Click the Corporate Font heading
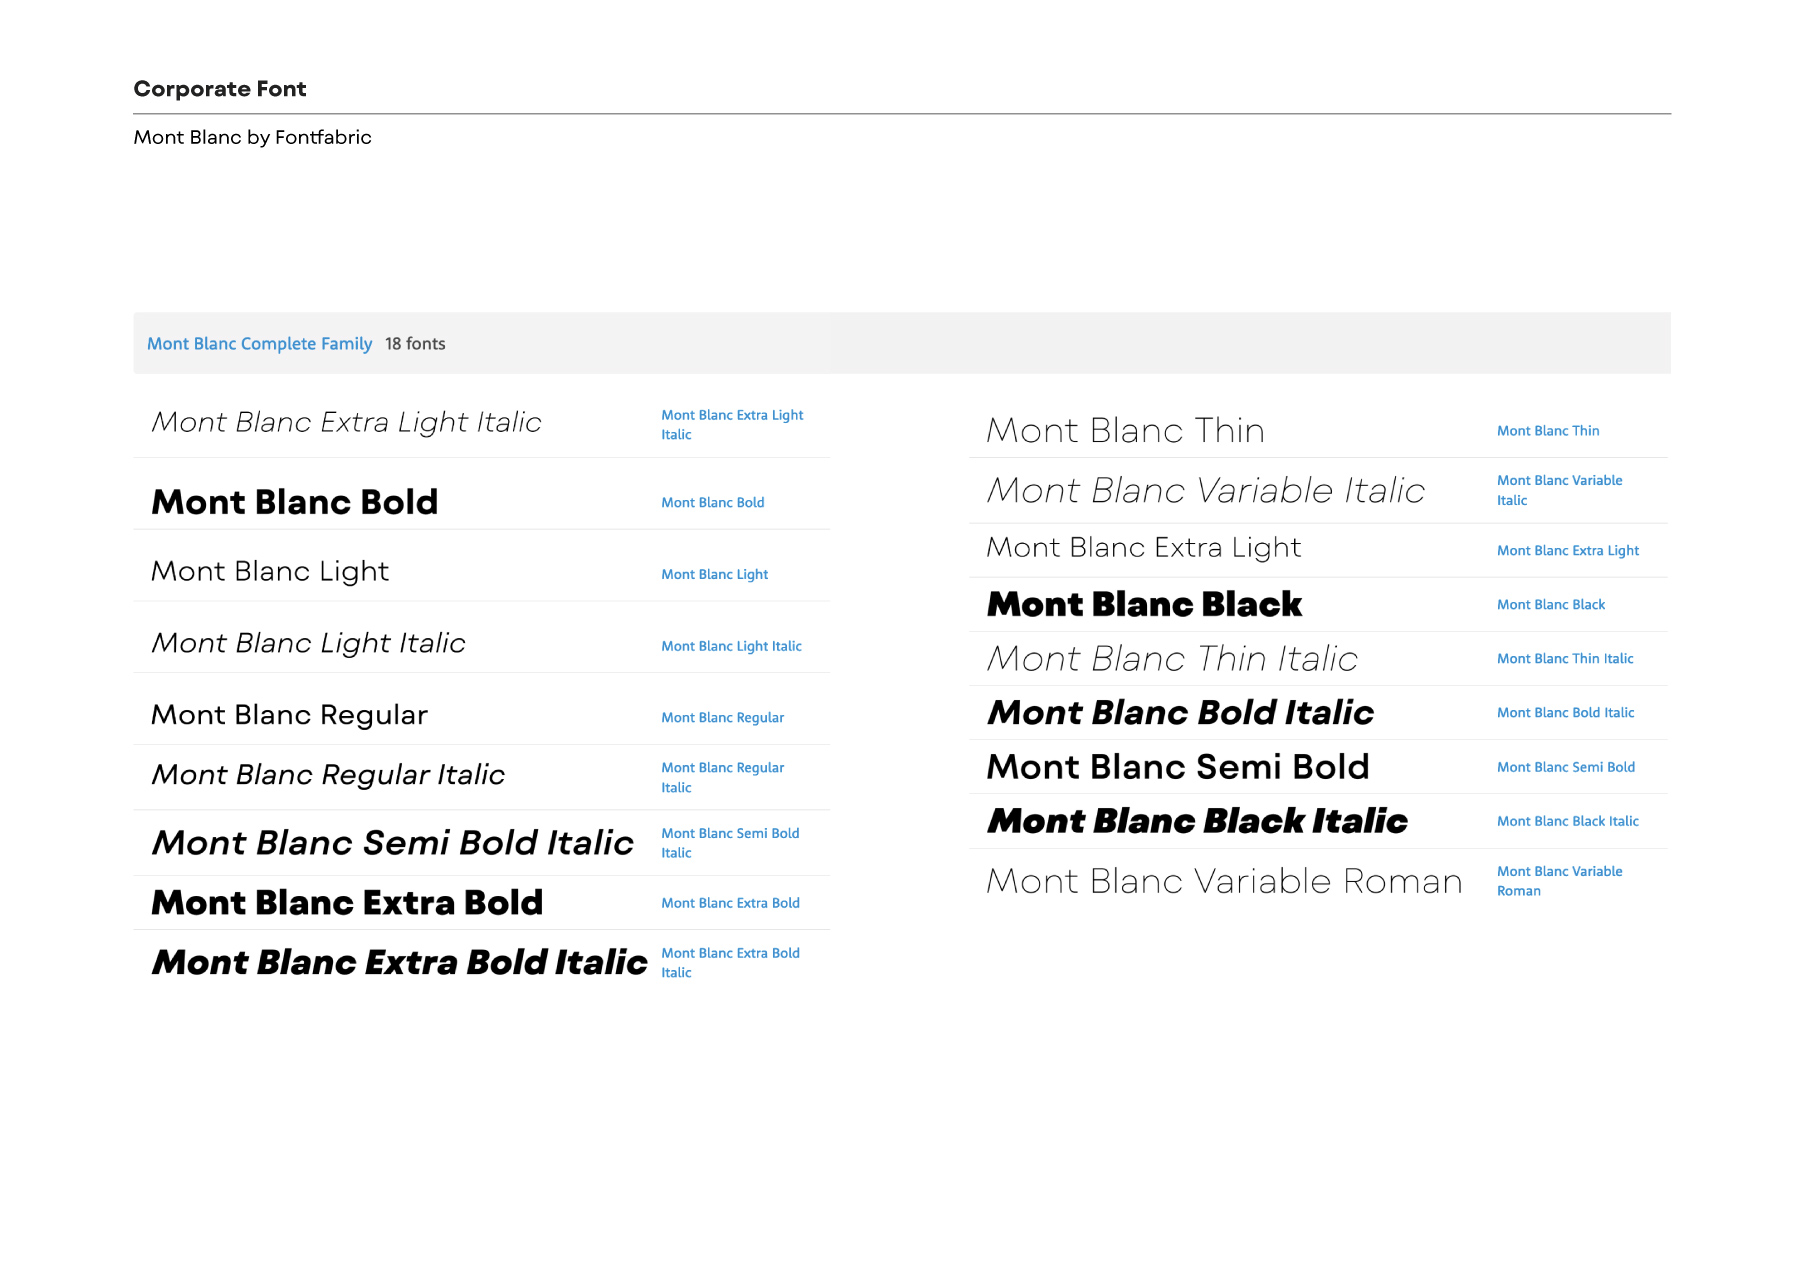The width and height of the screenshot is (1800, 1286). (220, 89)
